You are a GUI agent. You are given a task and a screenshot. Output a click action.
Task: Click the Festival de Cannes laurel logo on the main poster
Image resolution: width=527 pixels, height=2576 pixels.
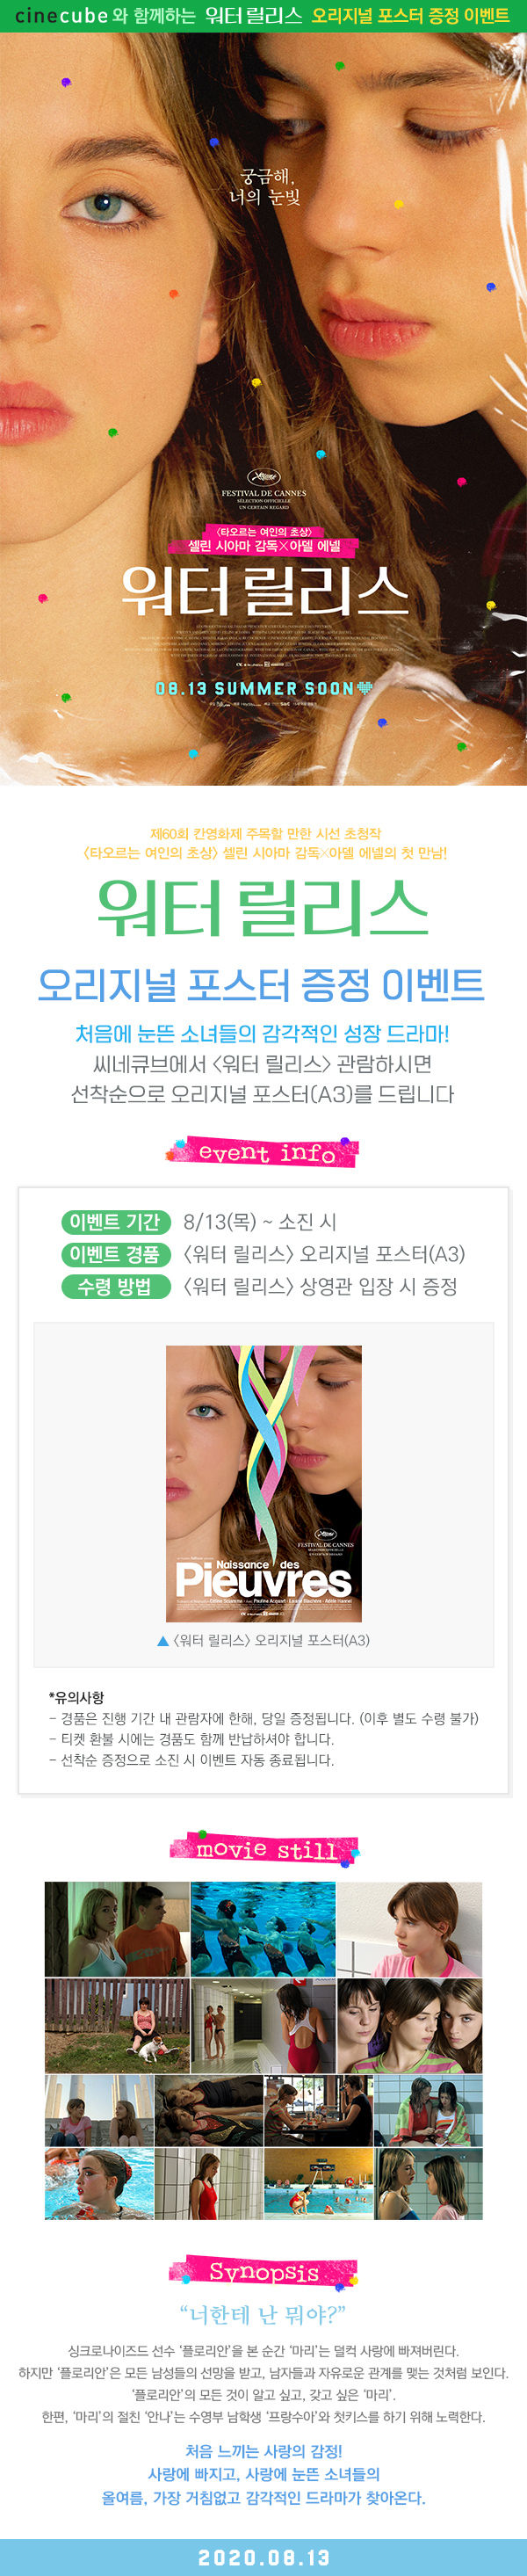point(263,477)
